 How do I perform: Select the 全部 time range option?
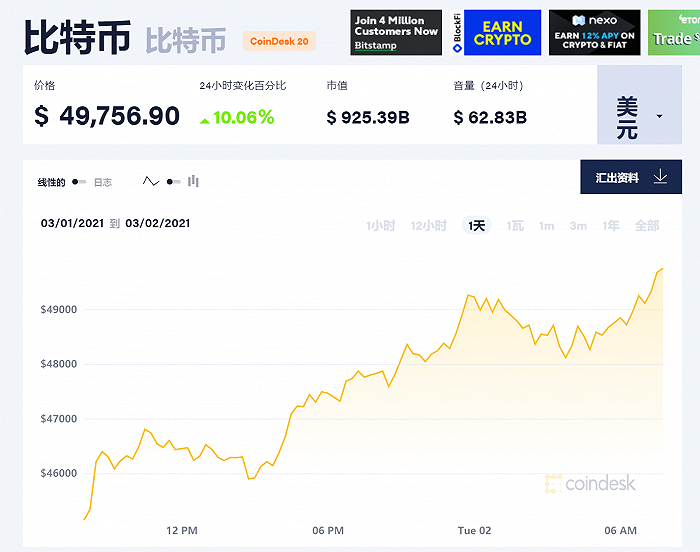647,226
